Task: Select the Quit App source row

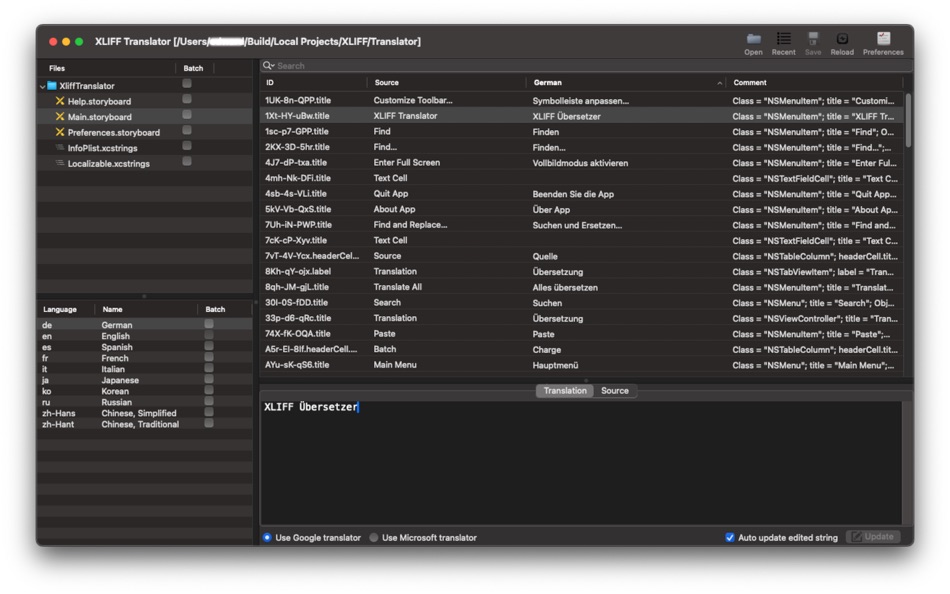Action: (582, 194)
